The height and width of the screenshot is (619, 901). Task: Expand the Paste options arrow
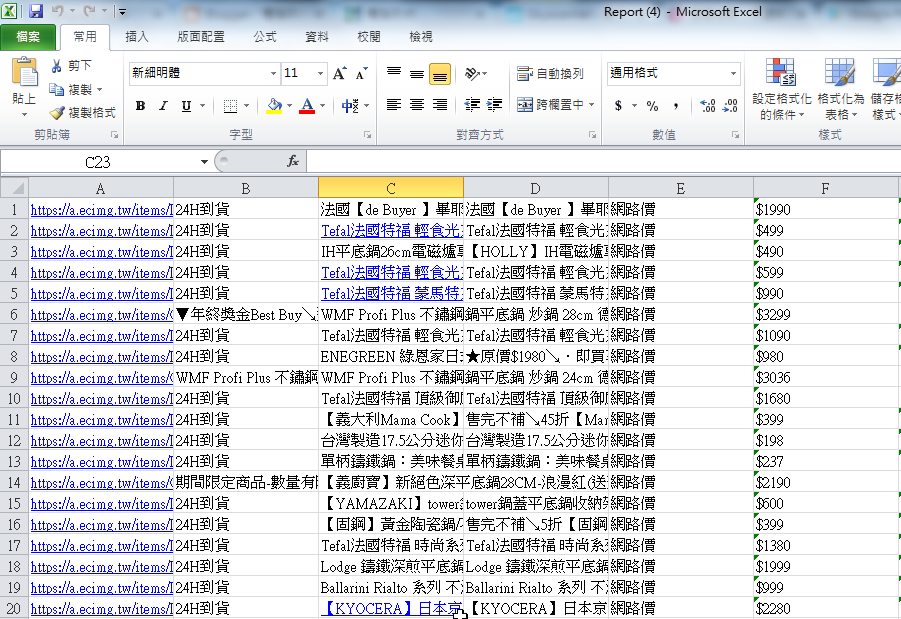24,114
